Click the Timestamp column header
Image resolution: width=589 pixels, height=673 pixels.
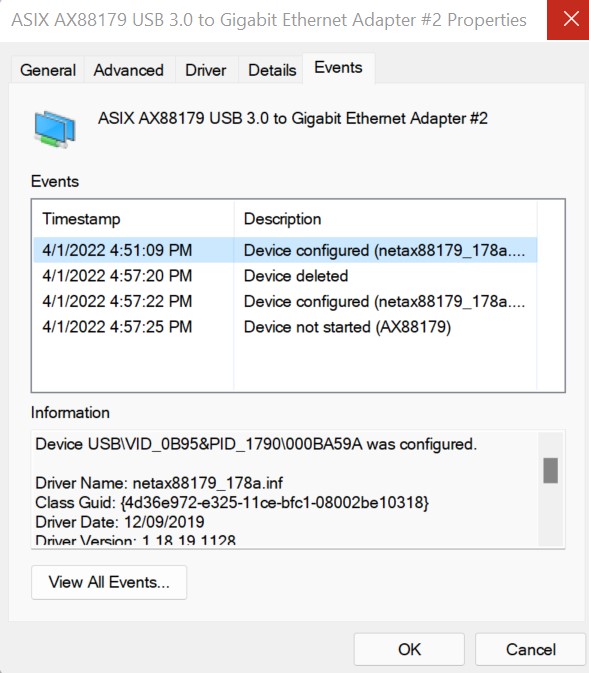click(134, 218)
